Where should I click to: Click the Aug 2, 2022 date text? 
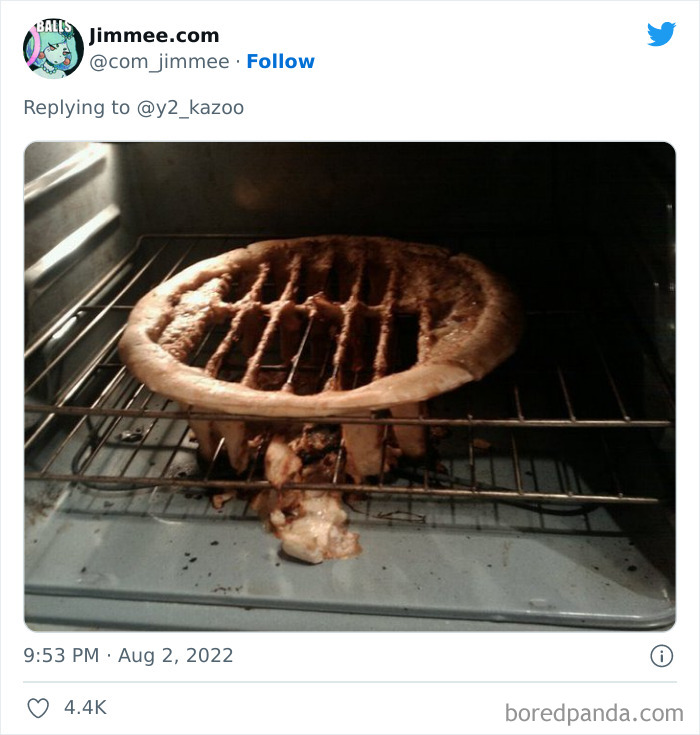(175, 656)
